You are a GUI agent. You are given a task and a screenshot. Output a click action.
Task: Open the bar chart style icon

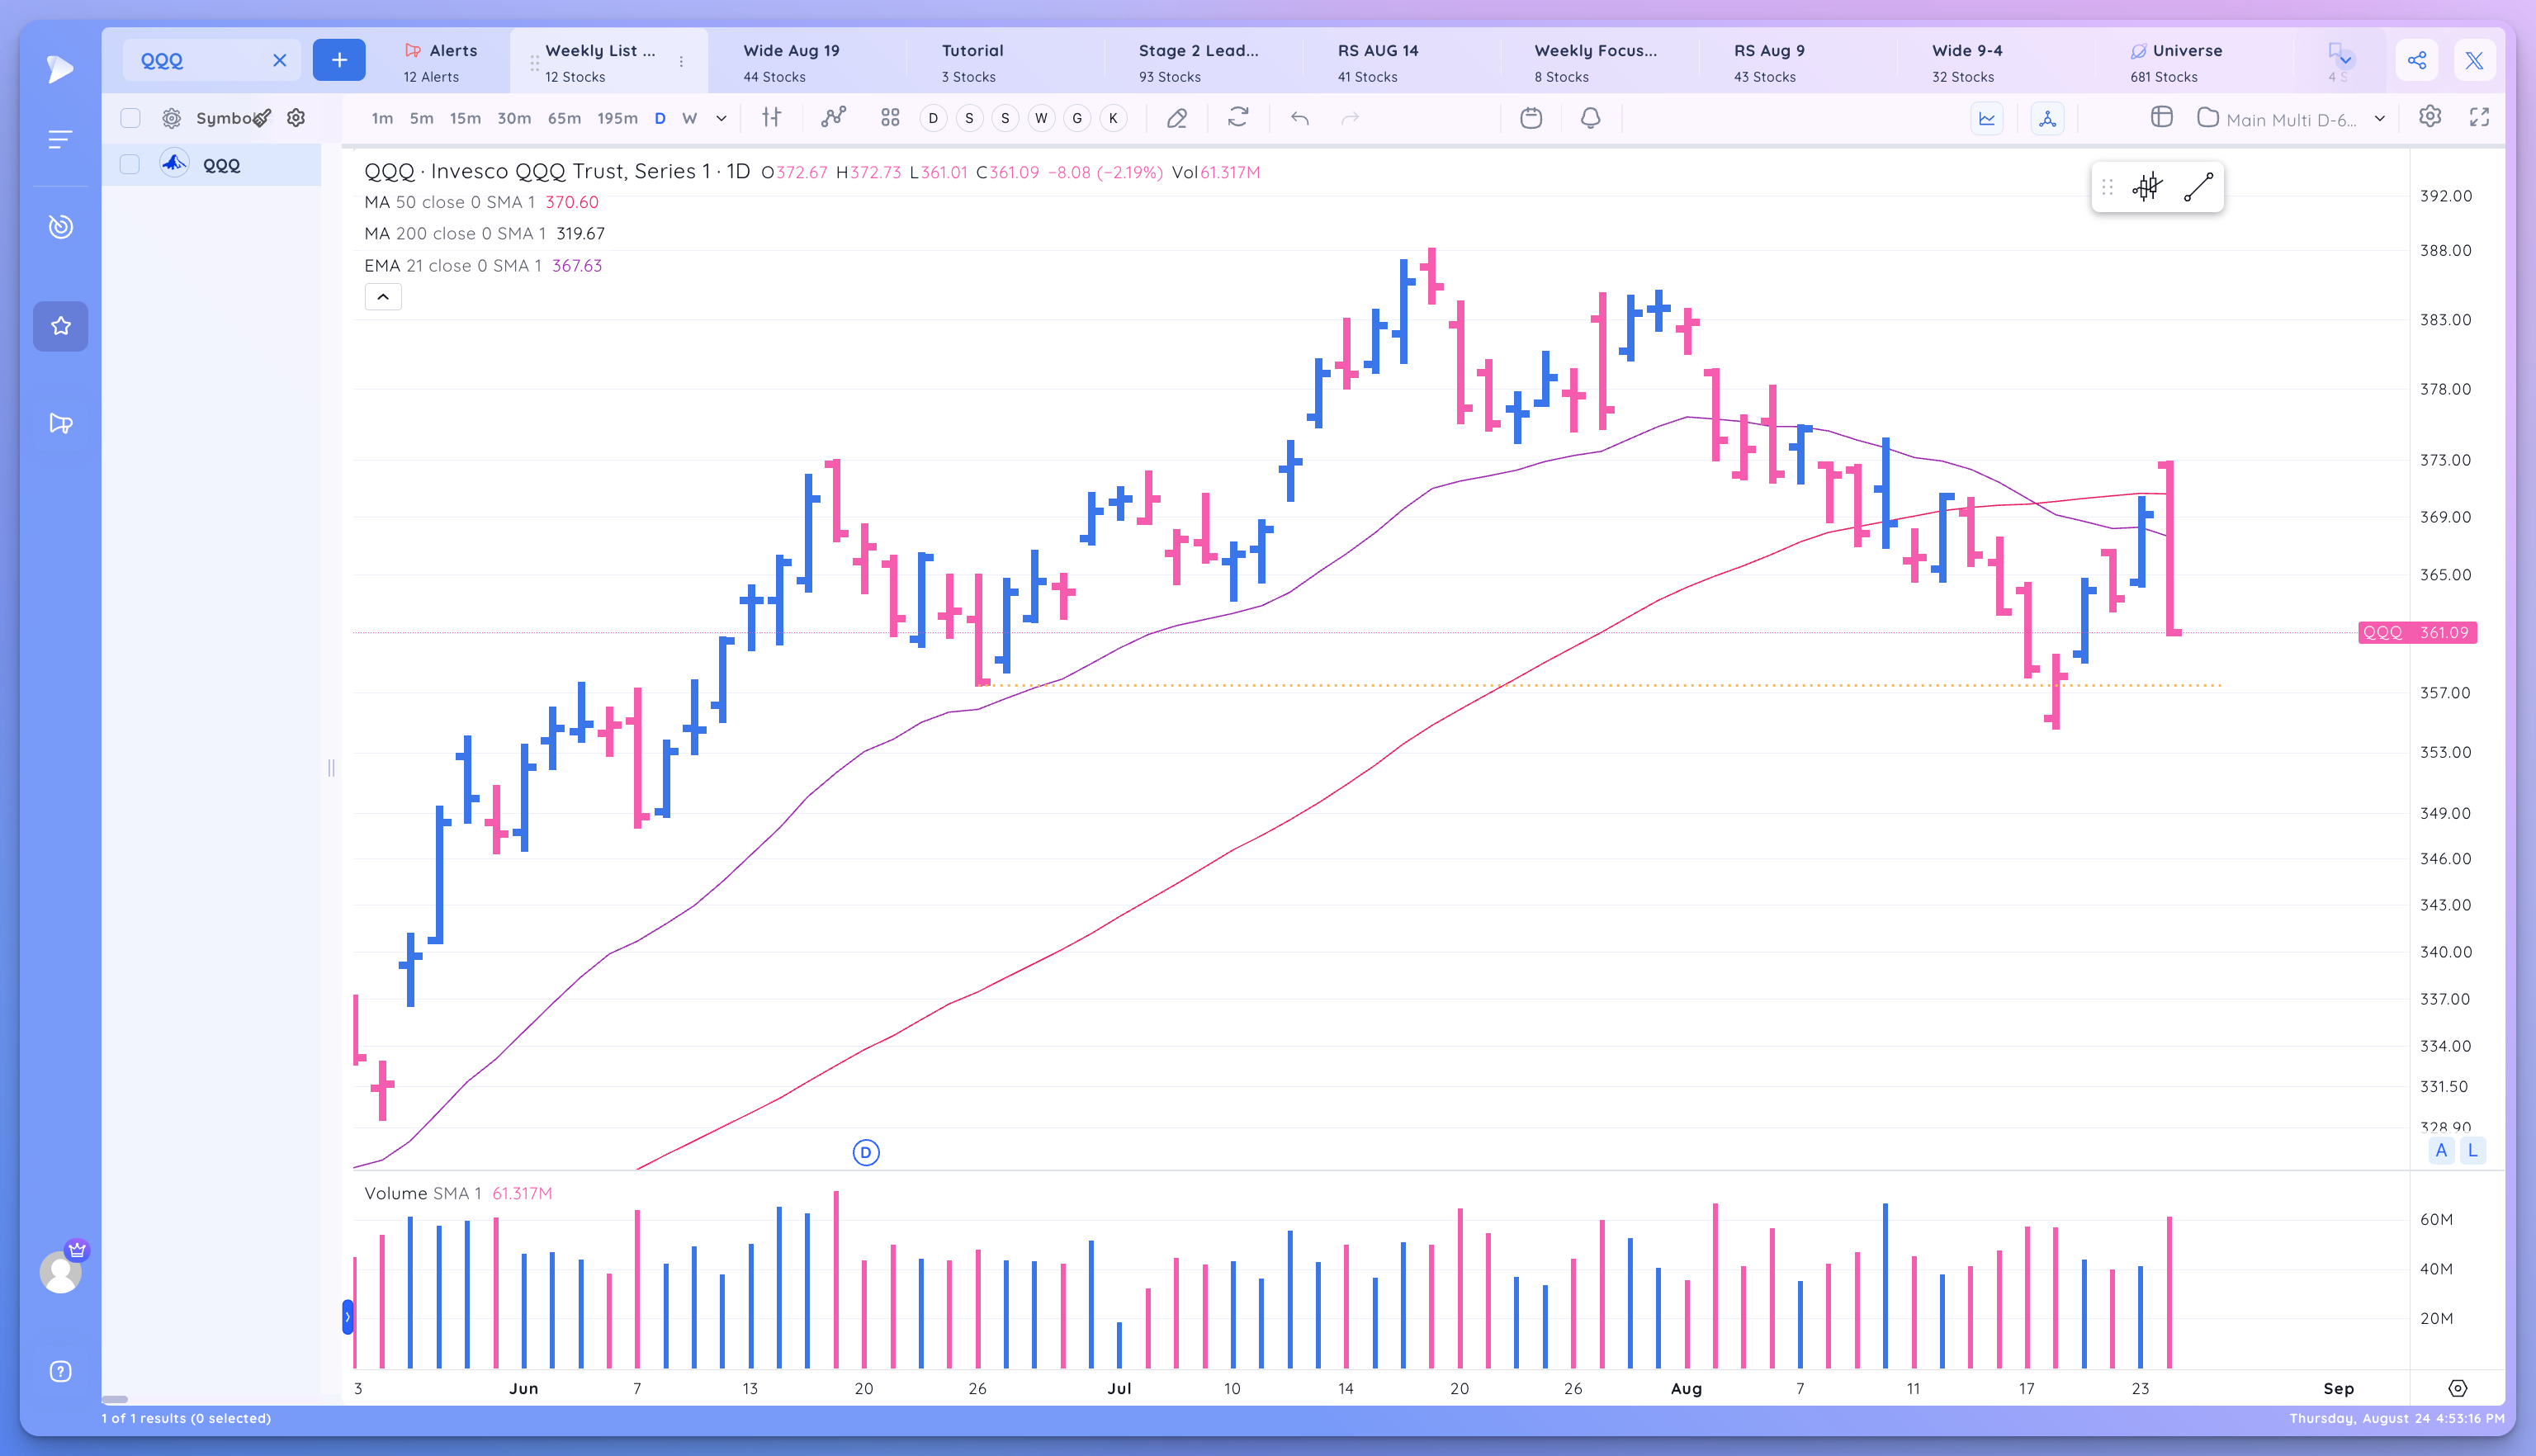[x=771, y=118]
